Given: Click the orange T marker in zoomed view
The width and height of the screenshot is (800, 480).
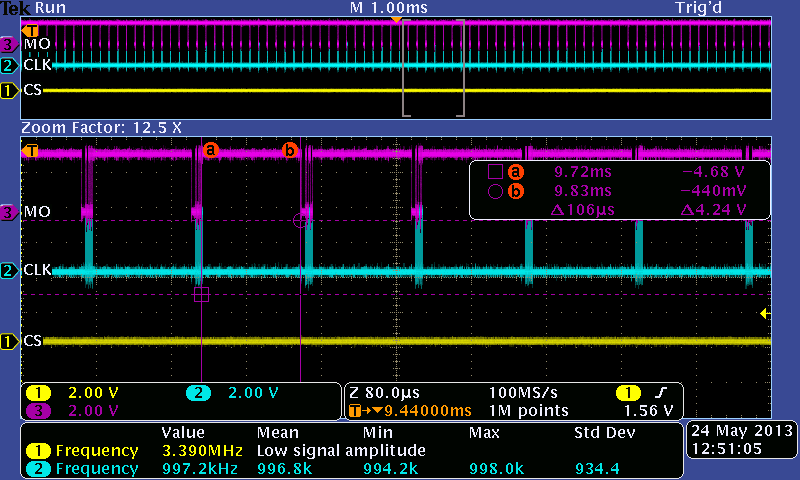Looking at the screenshot, I should coord(30,150).
